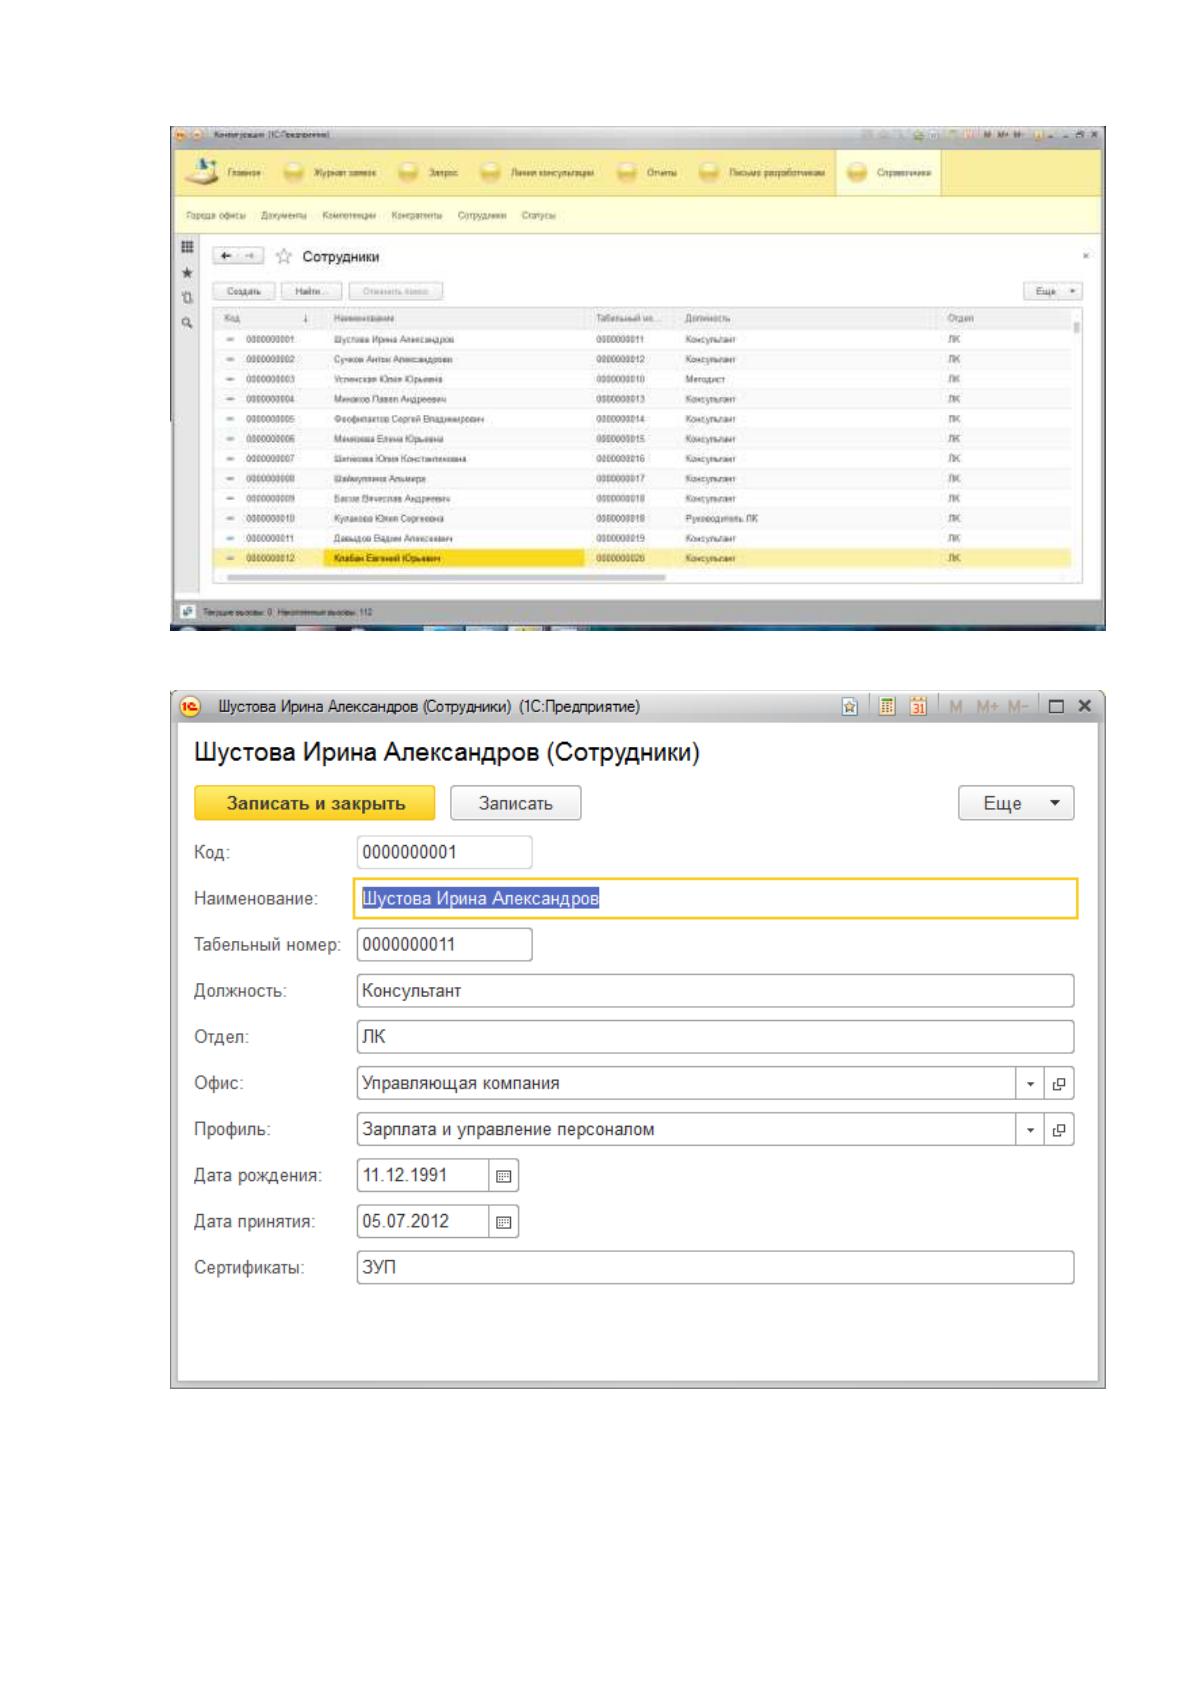
Task: Expand the Профиль dropdown list
Action: coord(1031,1130)
